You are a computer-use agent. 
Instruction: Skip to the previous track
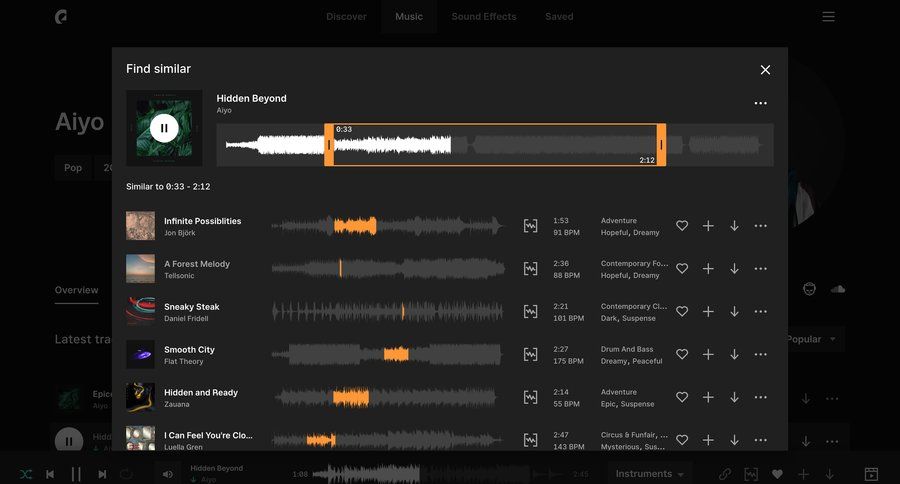[51, 474]
